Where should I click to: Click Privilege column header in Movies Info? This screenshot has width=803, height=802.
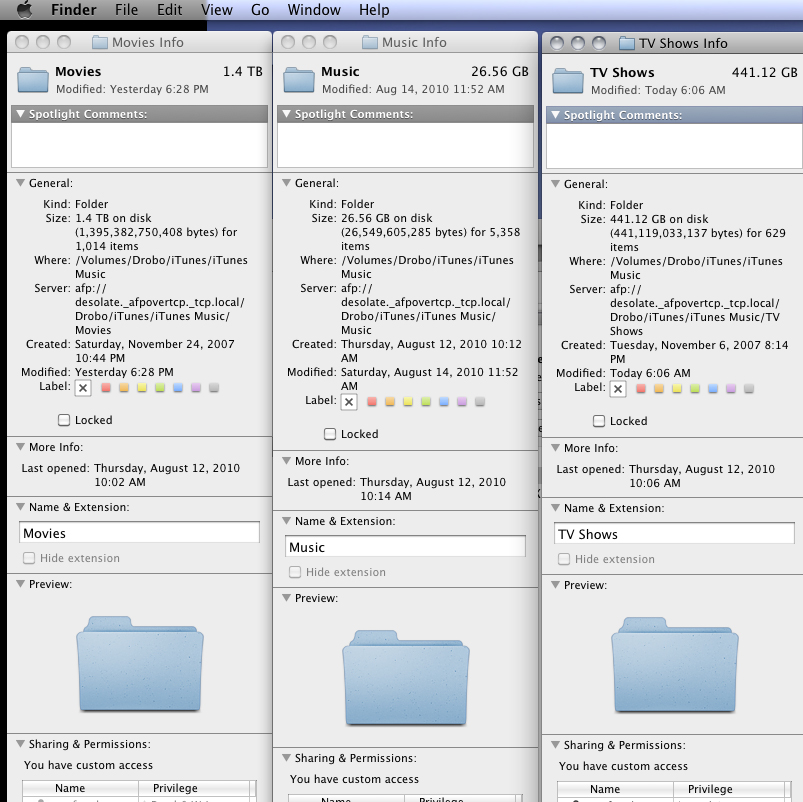(194, 788)
